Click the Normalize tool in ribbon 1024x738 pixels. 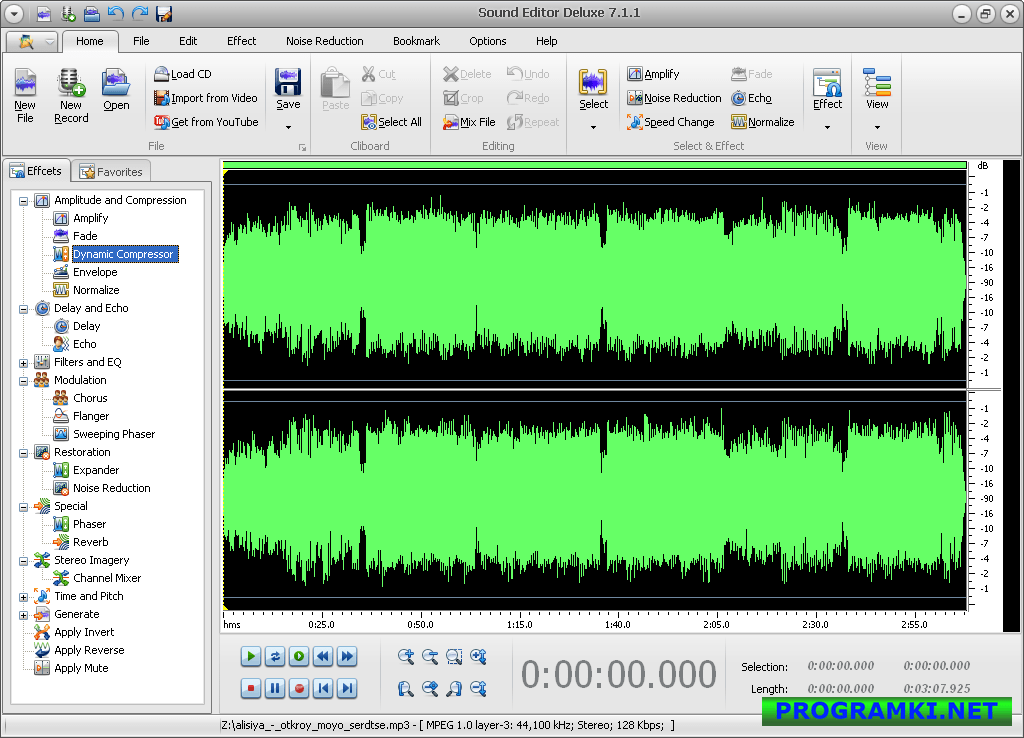[762, 122]
